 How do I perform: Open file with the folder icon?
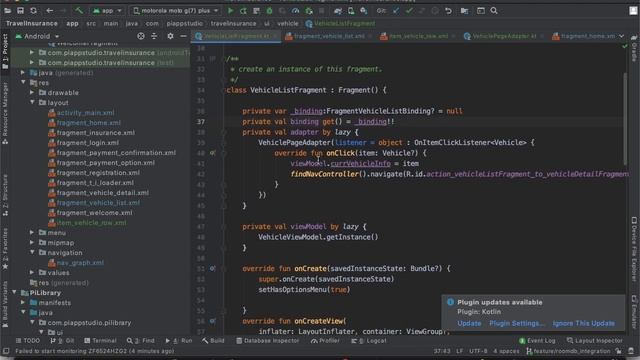click(7, 11)
